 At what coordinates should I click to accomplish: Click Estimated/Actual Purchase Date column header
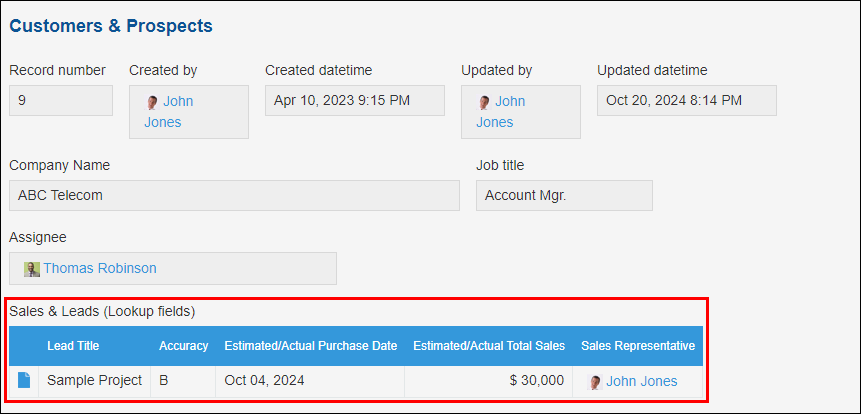310,346
